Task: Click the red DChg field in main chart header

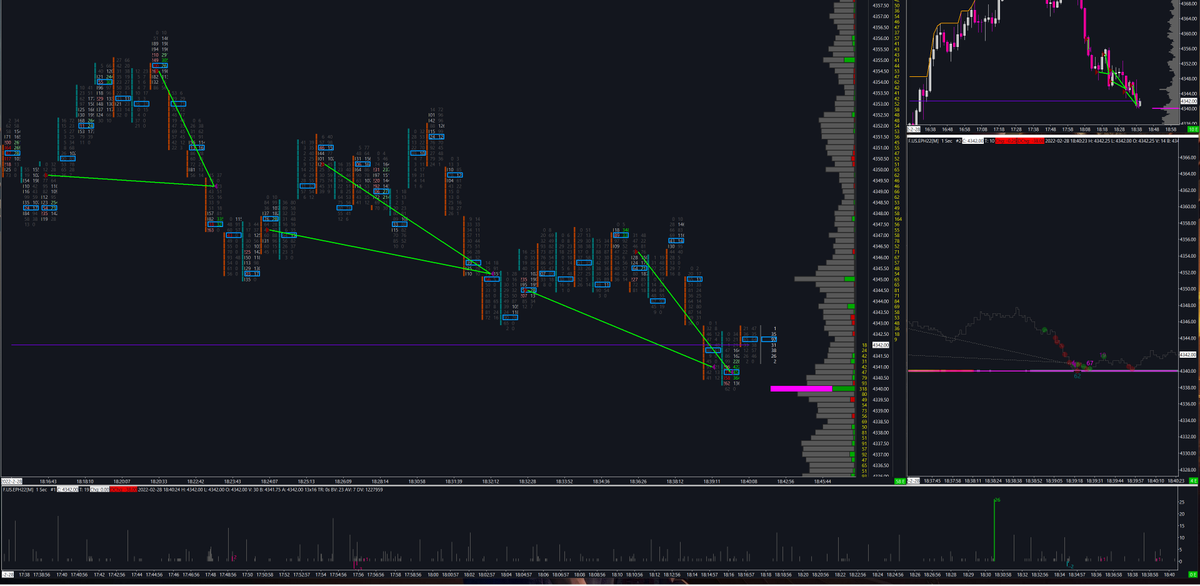Action: [123, 490]
